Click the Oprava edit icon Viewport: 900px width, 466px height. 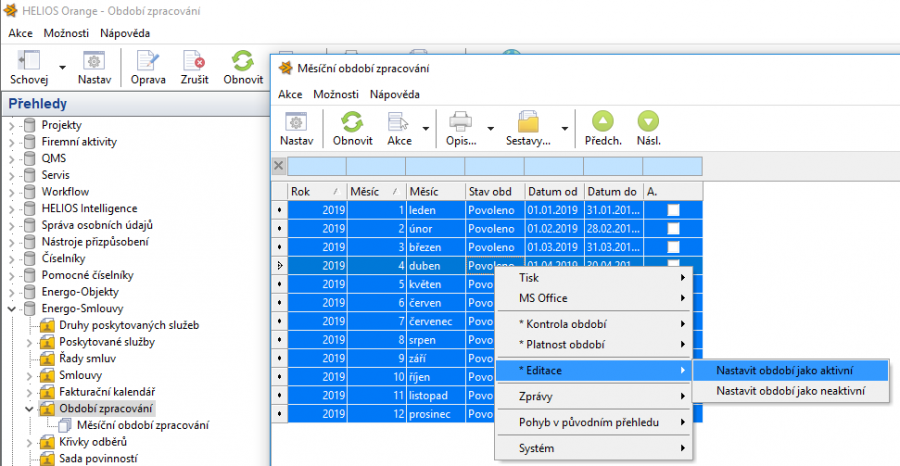(148, 60)
